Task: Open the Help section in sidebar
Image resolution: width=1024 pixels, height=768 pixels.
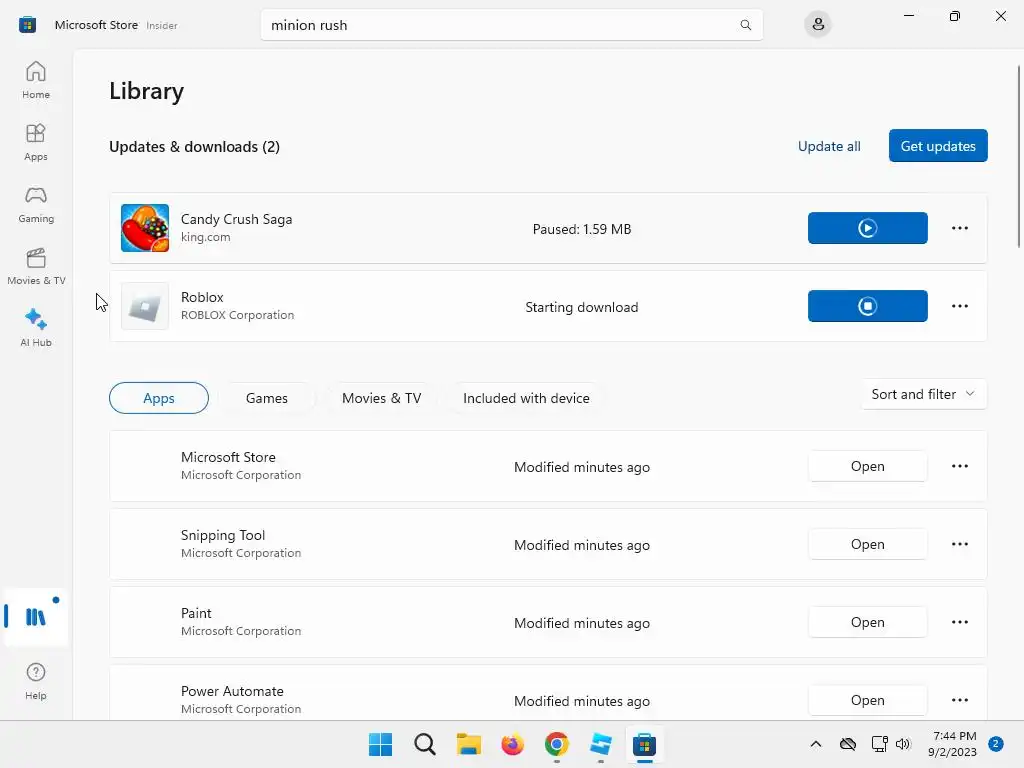Action: tap(36, 681)
